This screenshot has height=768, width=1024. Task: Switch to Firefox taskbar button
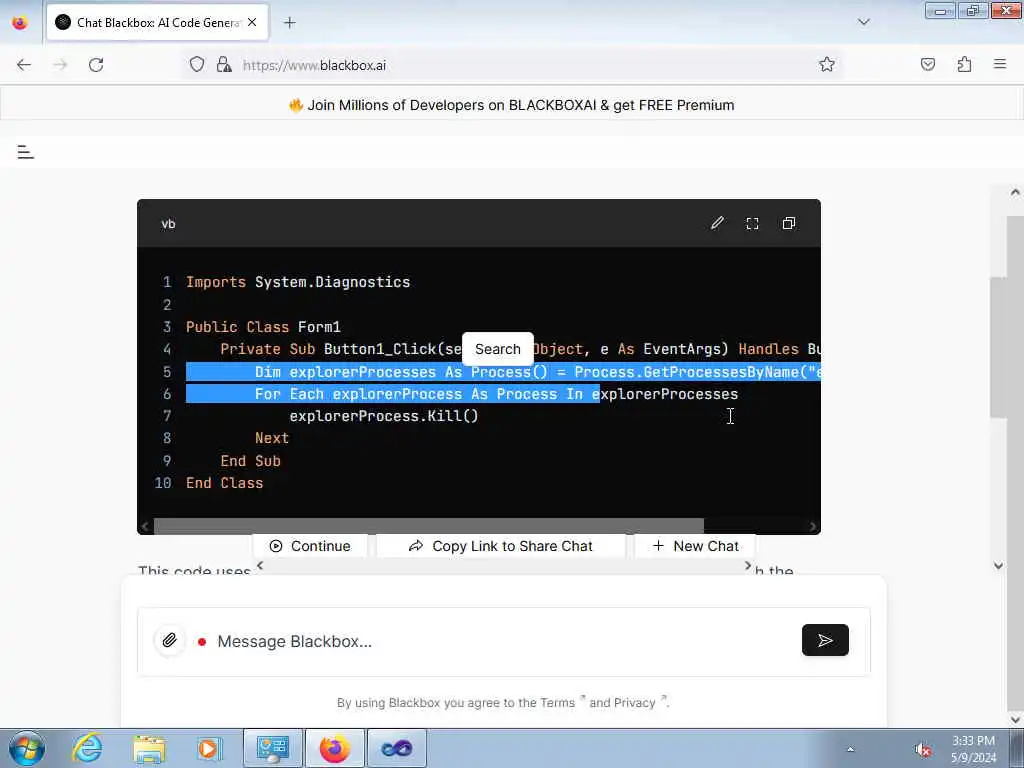[334, 748]
